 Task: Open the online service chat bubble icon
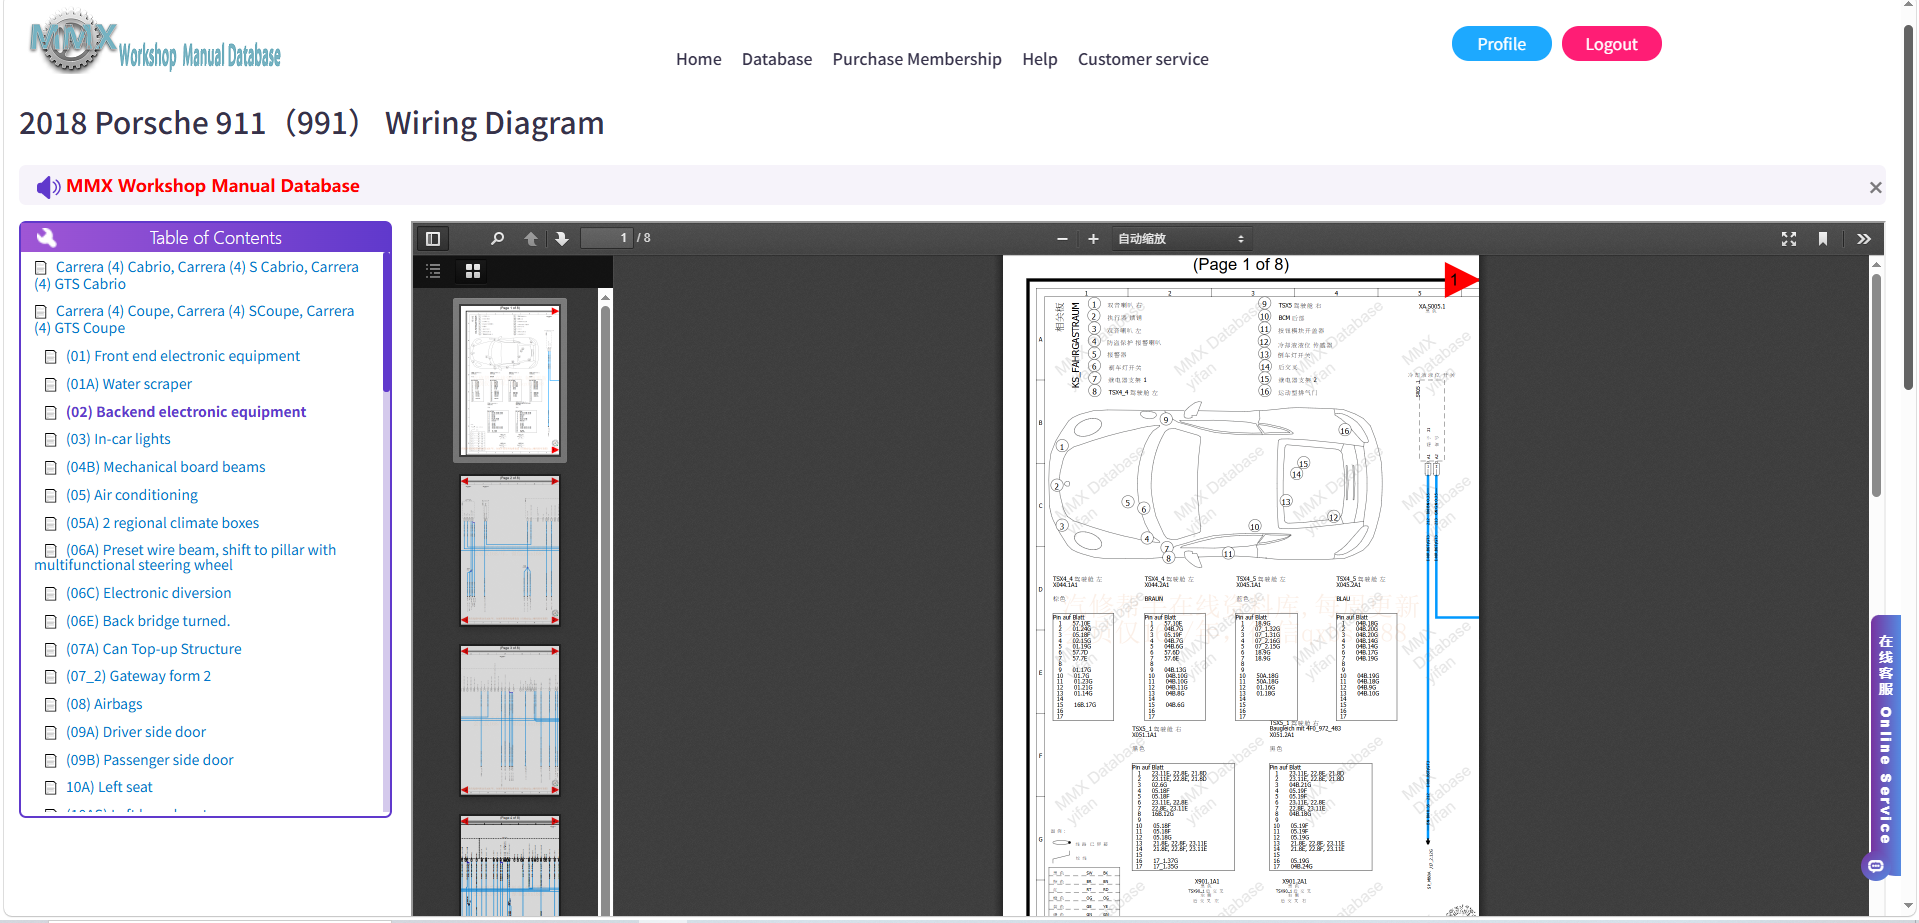coord(1876,866)
